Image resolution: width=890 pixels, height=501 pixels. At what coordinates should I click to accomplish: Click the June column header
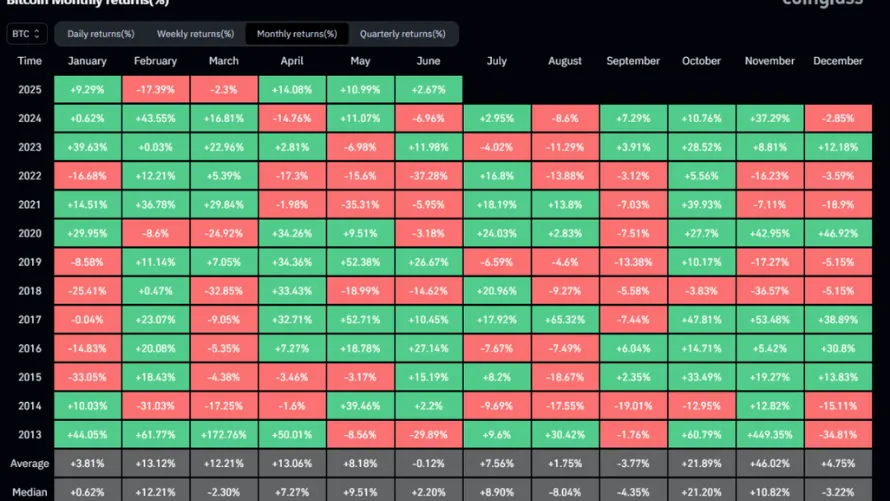tap(429, 61)
